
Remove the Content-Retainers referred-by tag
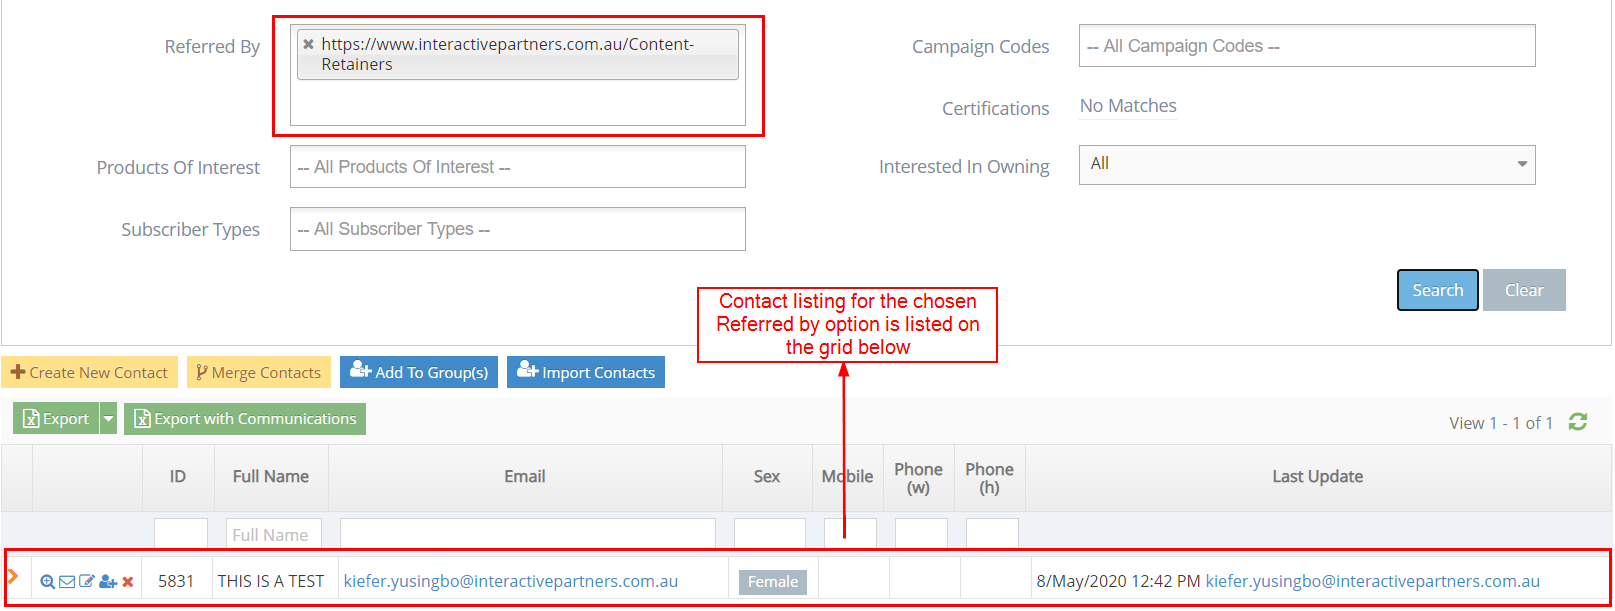tap(309, 44)
